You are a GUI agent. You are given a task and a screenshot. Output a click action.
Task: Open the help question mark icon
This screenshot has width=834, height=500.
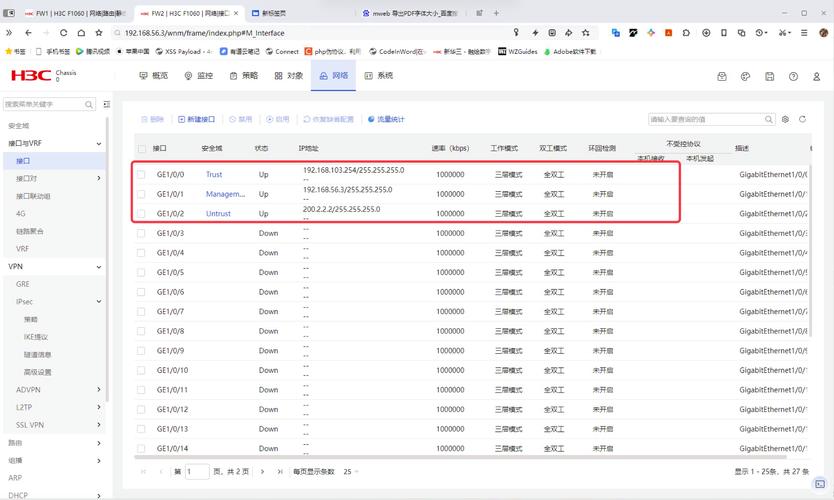coord(793,77)
